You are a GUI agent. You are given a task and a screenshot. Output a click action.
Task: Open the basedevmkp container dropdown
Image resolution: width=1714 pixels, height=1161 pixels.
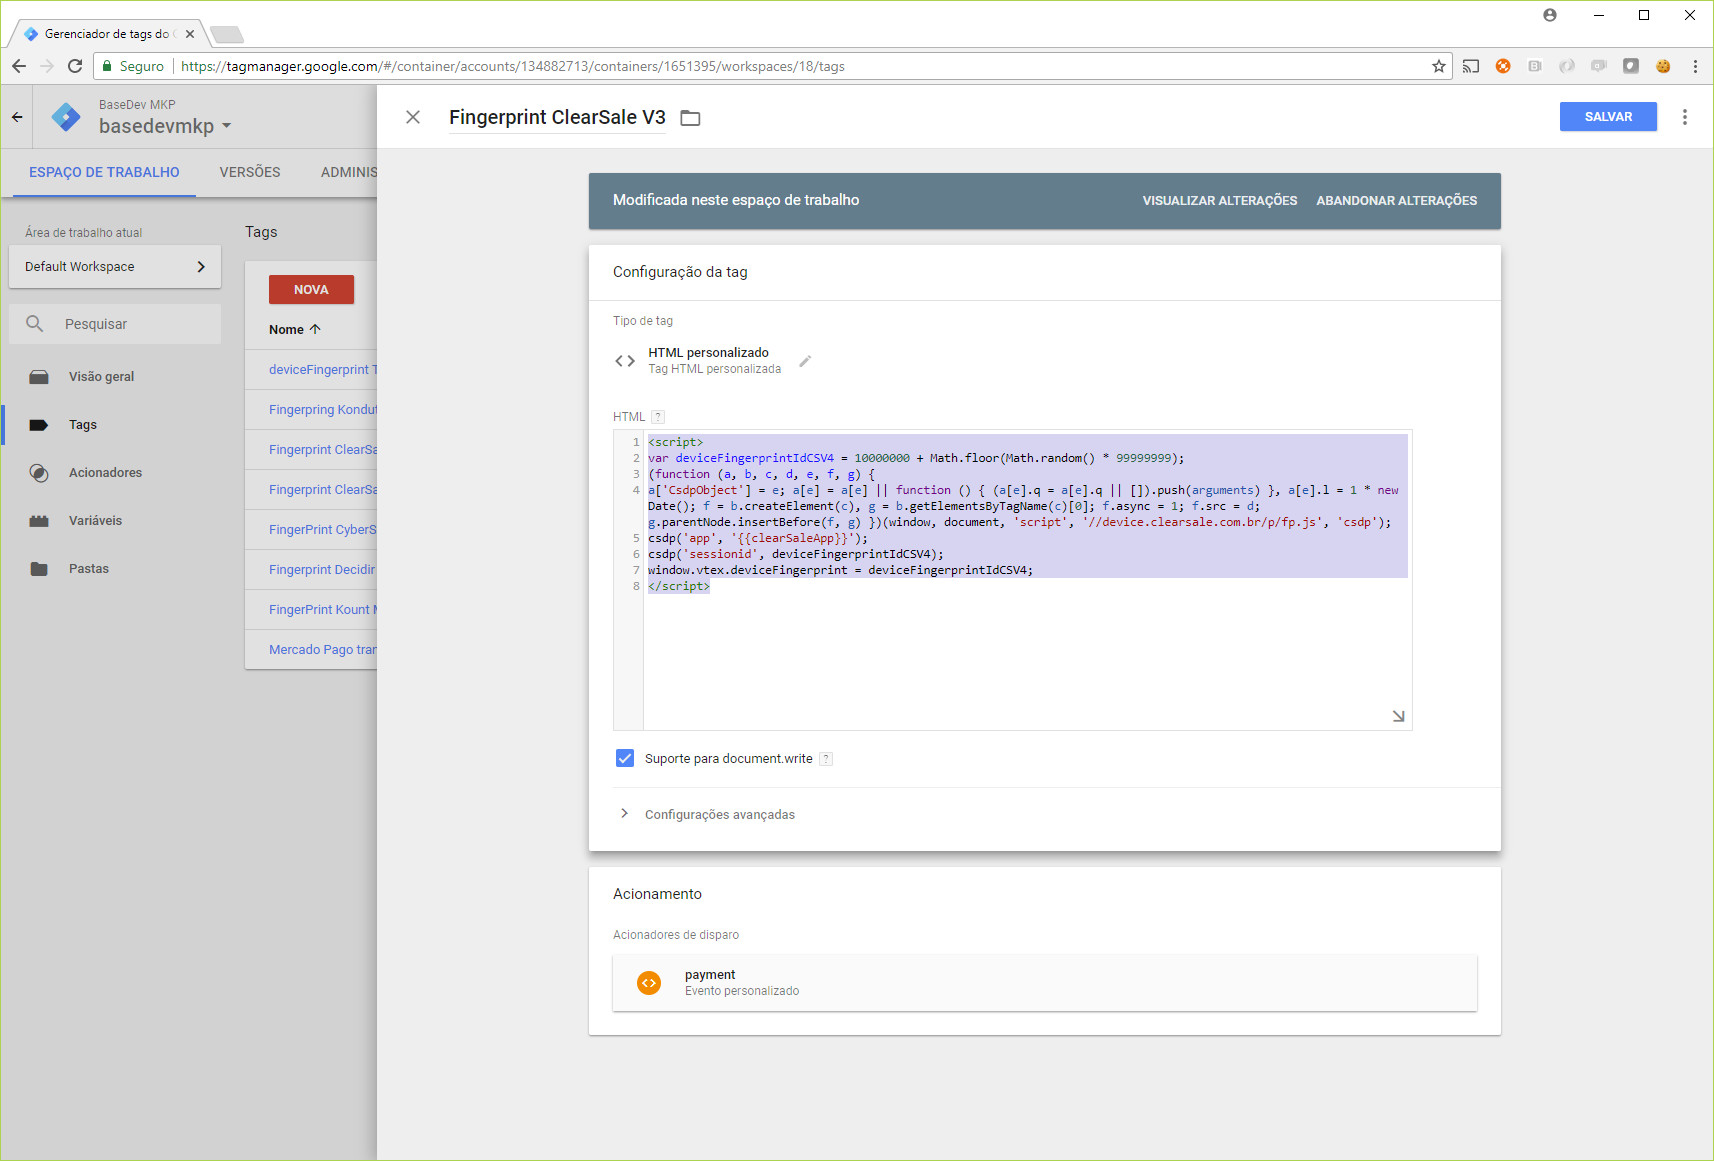pos(164,126)
